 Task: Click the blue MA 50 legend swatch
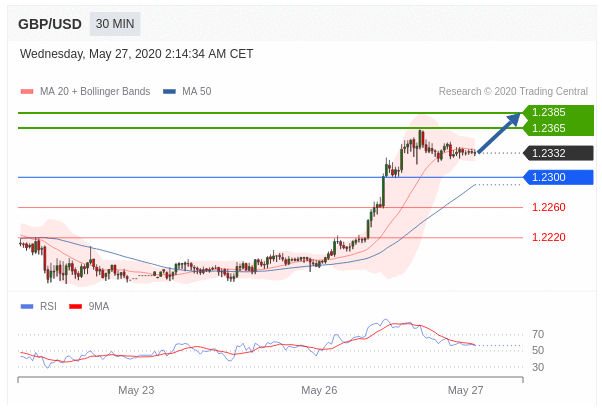pos(169,92)
